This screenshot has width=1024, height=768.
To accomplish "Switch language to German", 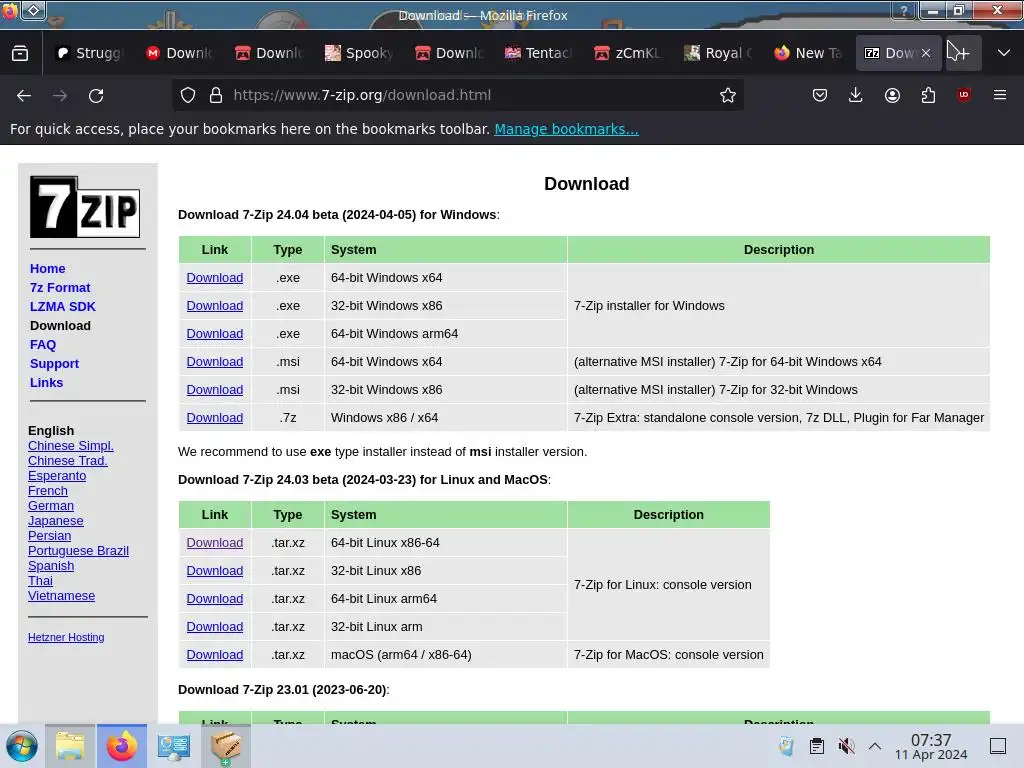I will [x=51, y=505].
